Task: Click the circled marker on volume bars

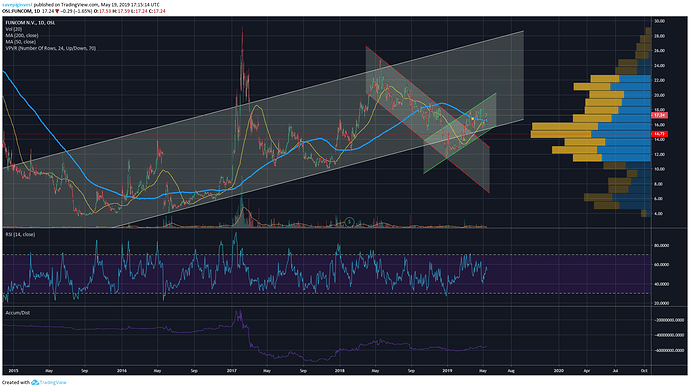Action: 349,222
